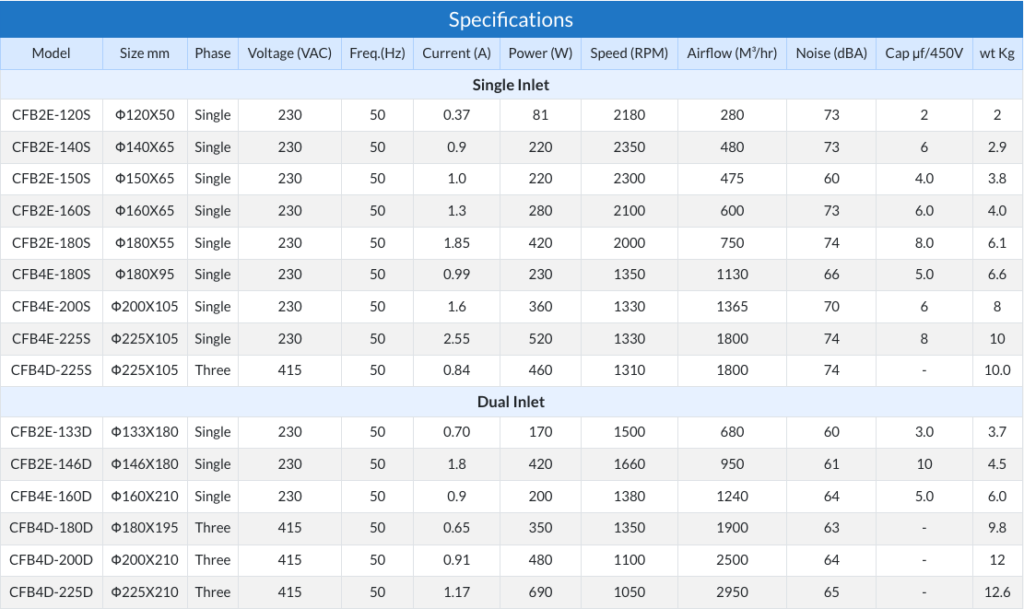Select model CFB2E-120S cell
The width and height of the screenshot is (1024, 609).
(51, 115)
